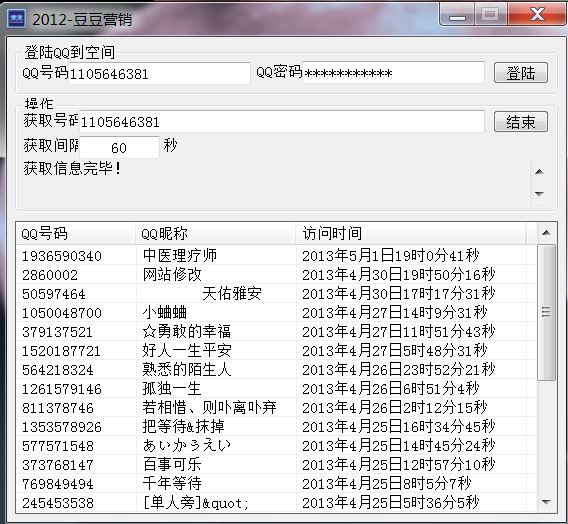
Task: Click the visitor list scrollbar thumb
Action: tap(546, 313)
